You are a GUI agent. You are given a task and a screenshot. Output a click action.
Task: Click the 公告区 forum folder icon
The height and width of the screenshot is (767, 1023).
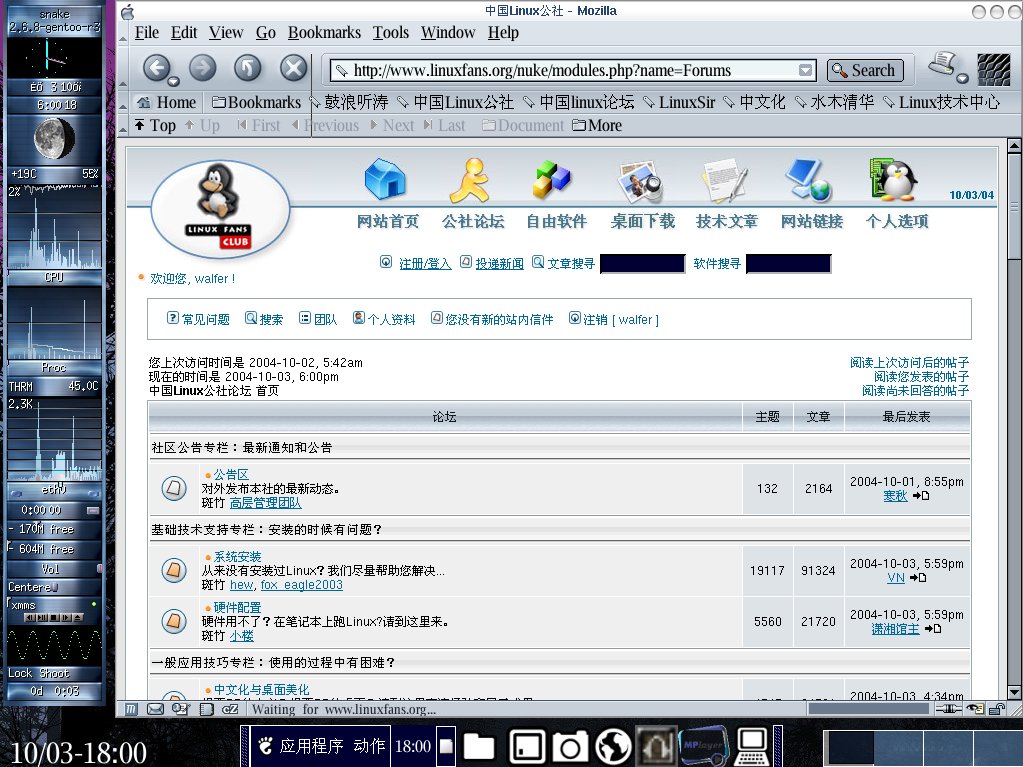tap(174, 488)
